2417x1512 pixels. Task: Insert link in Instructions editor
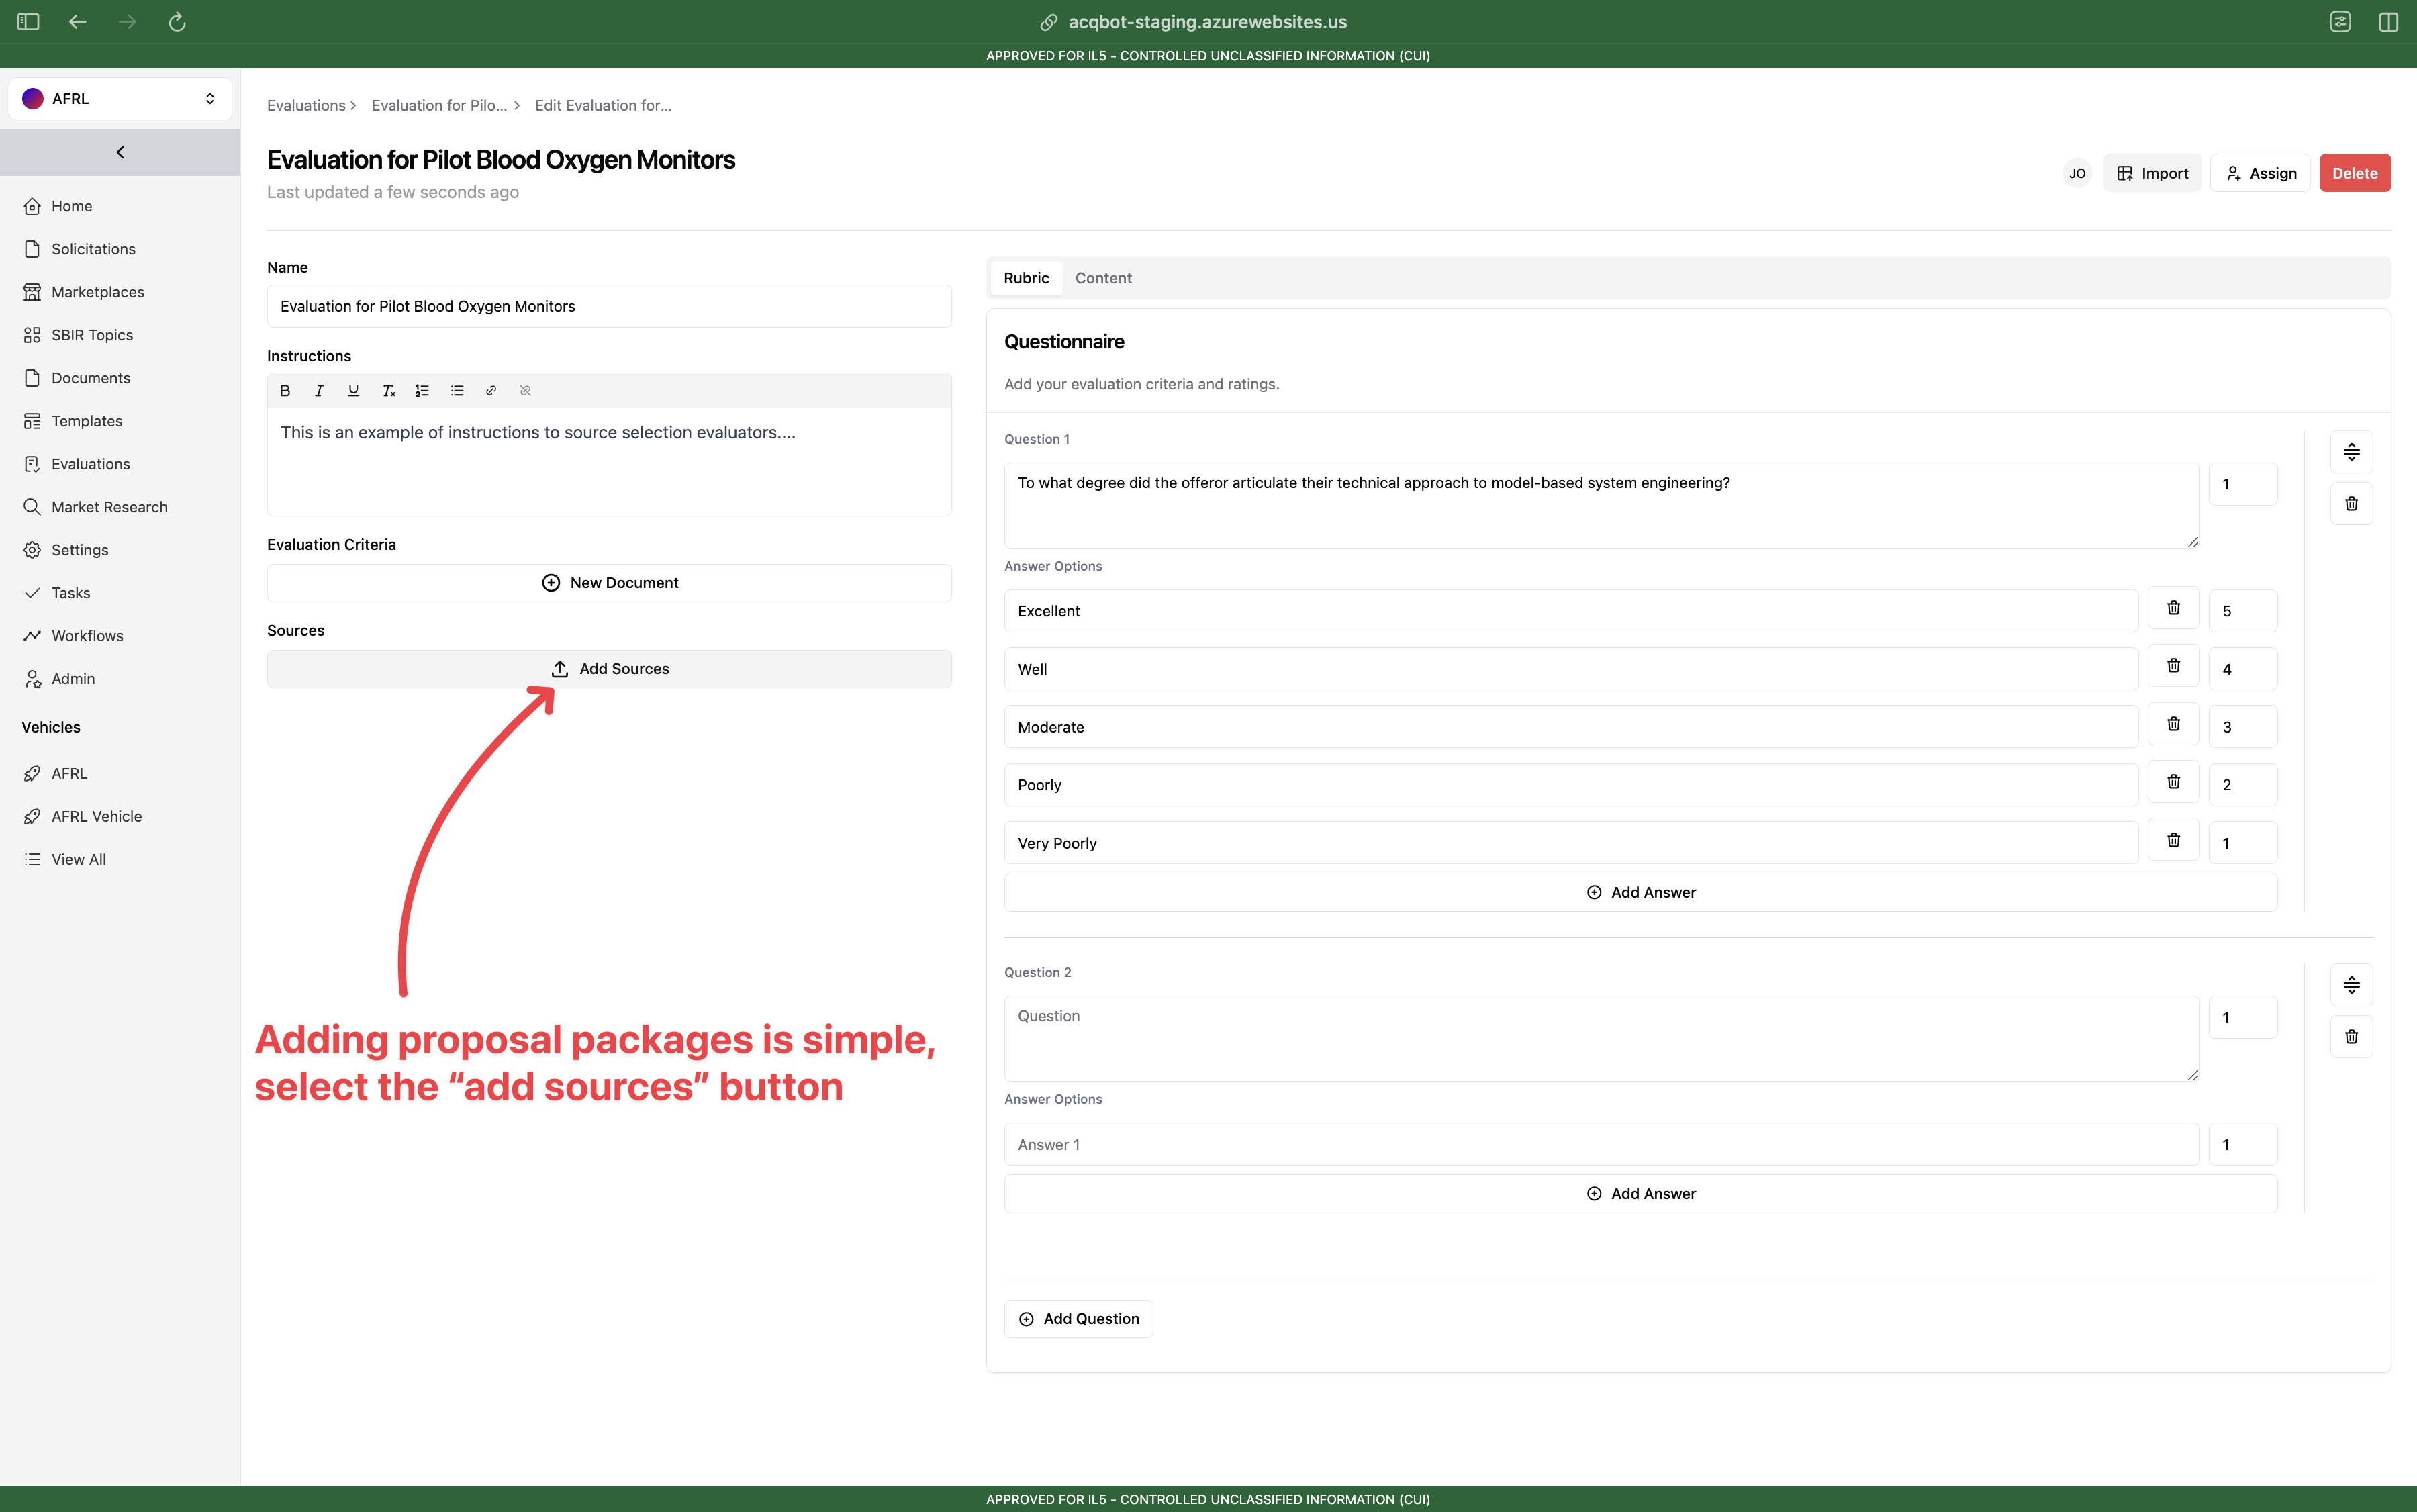tap(491, 391)
